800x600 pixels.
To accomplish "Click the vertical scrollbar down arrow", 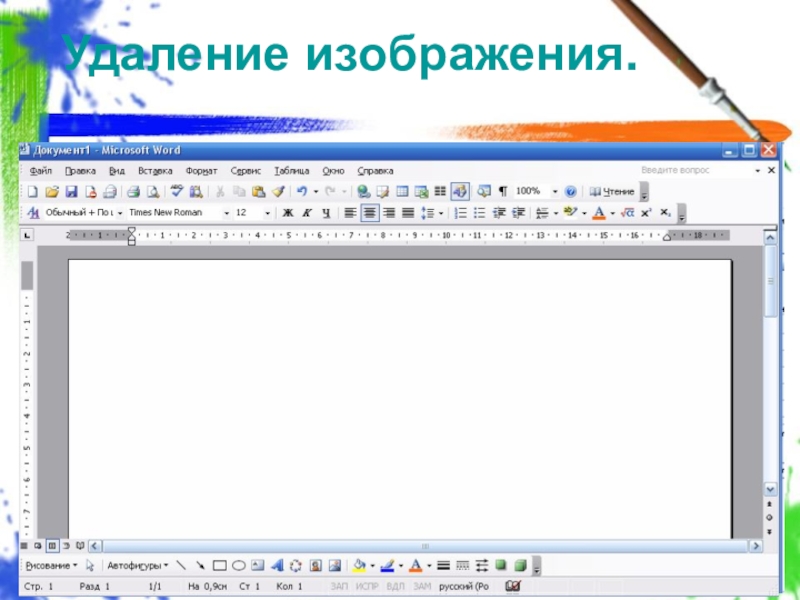I will click(770, 489).
